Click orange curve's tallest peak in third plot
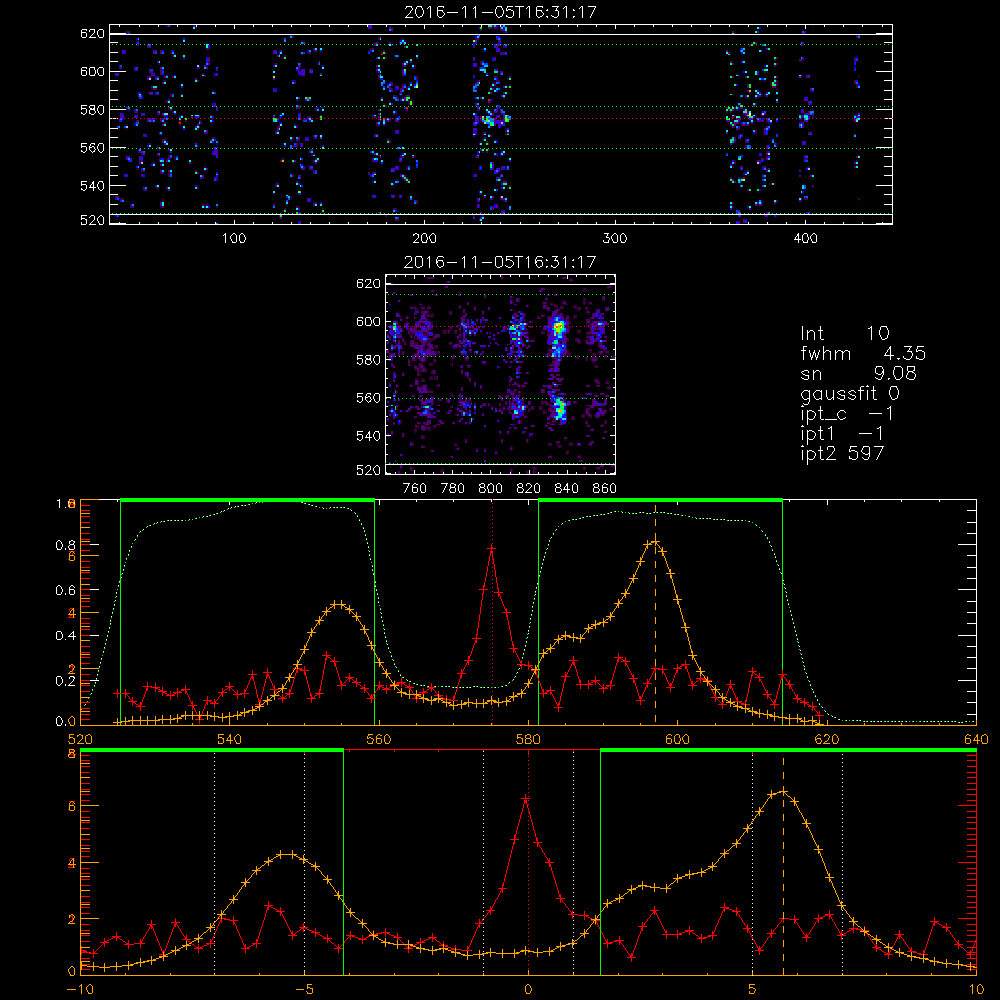 click(655, 542)
